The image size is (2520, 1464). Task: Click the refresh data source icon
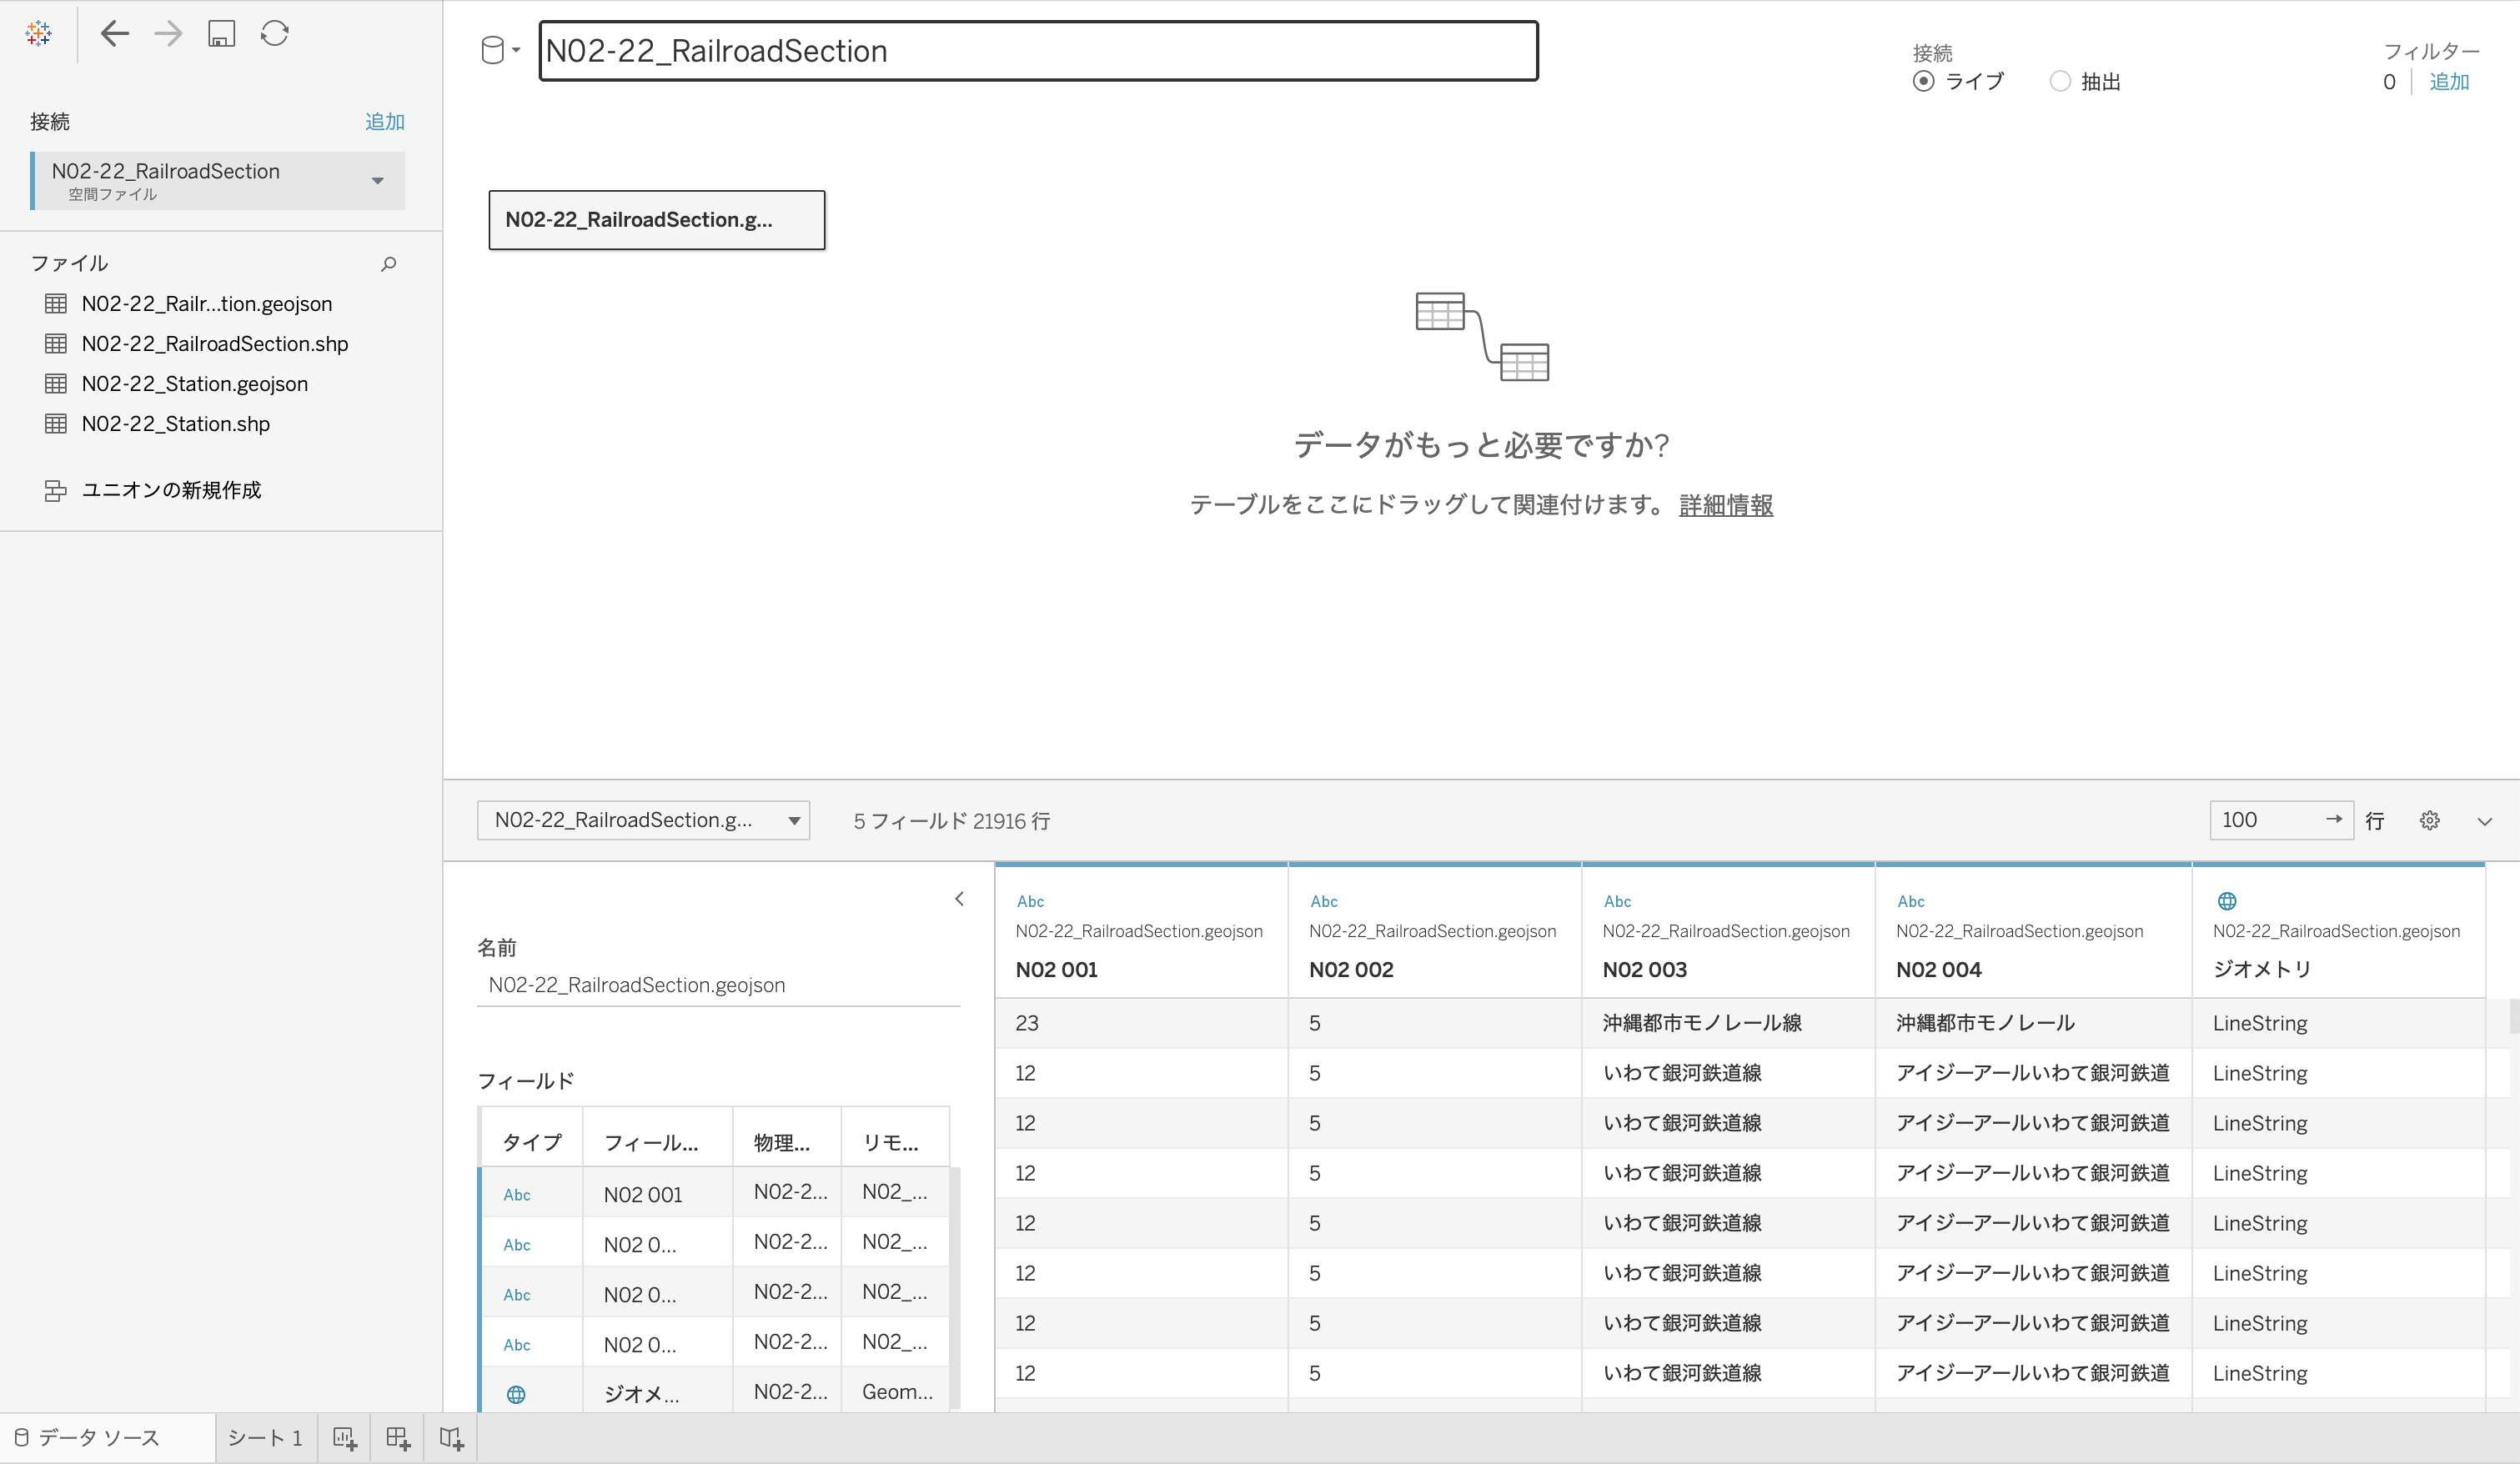click(x=274, y=33)
